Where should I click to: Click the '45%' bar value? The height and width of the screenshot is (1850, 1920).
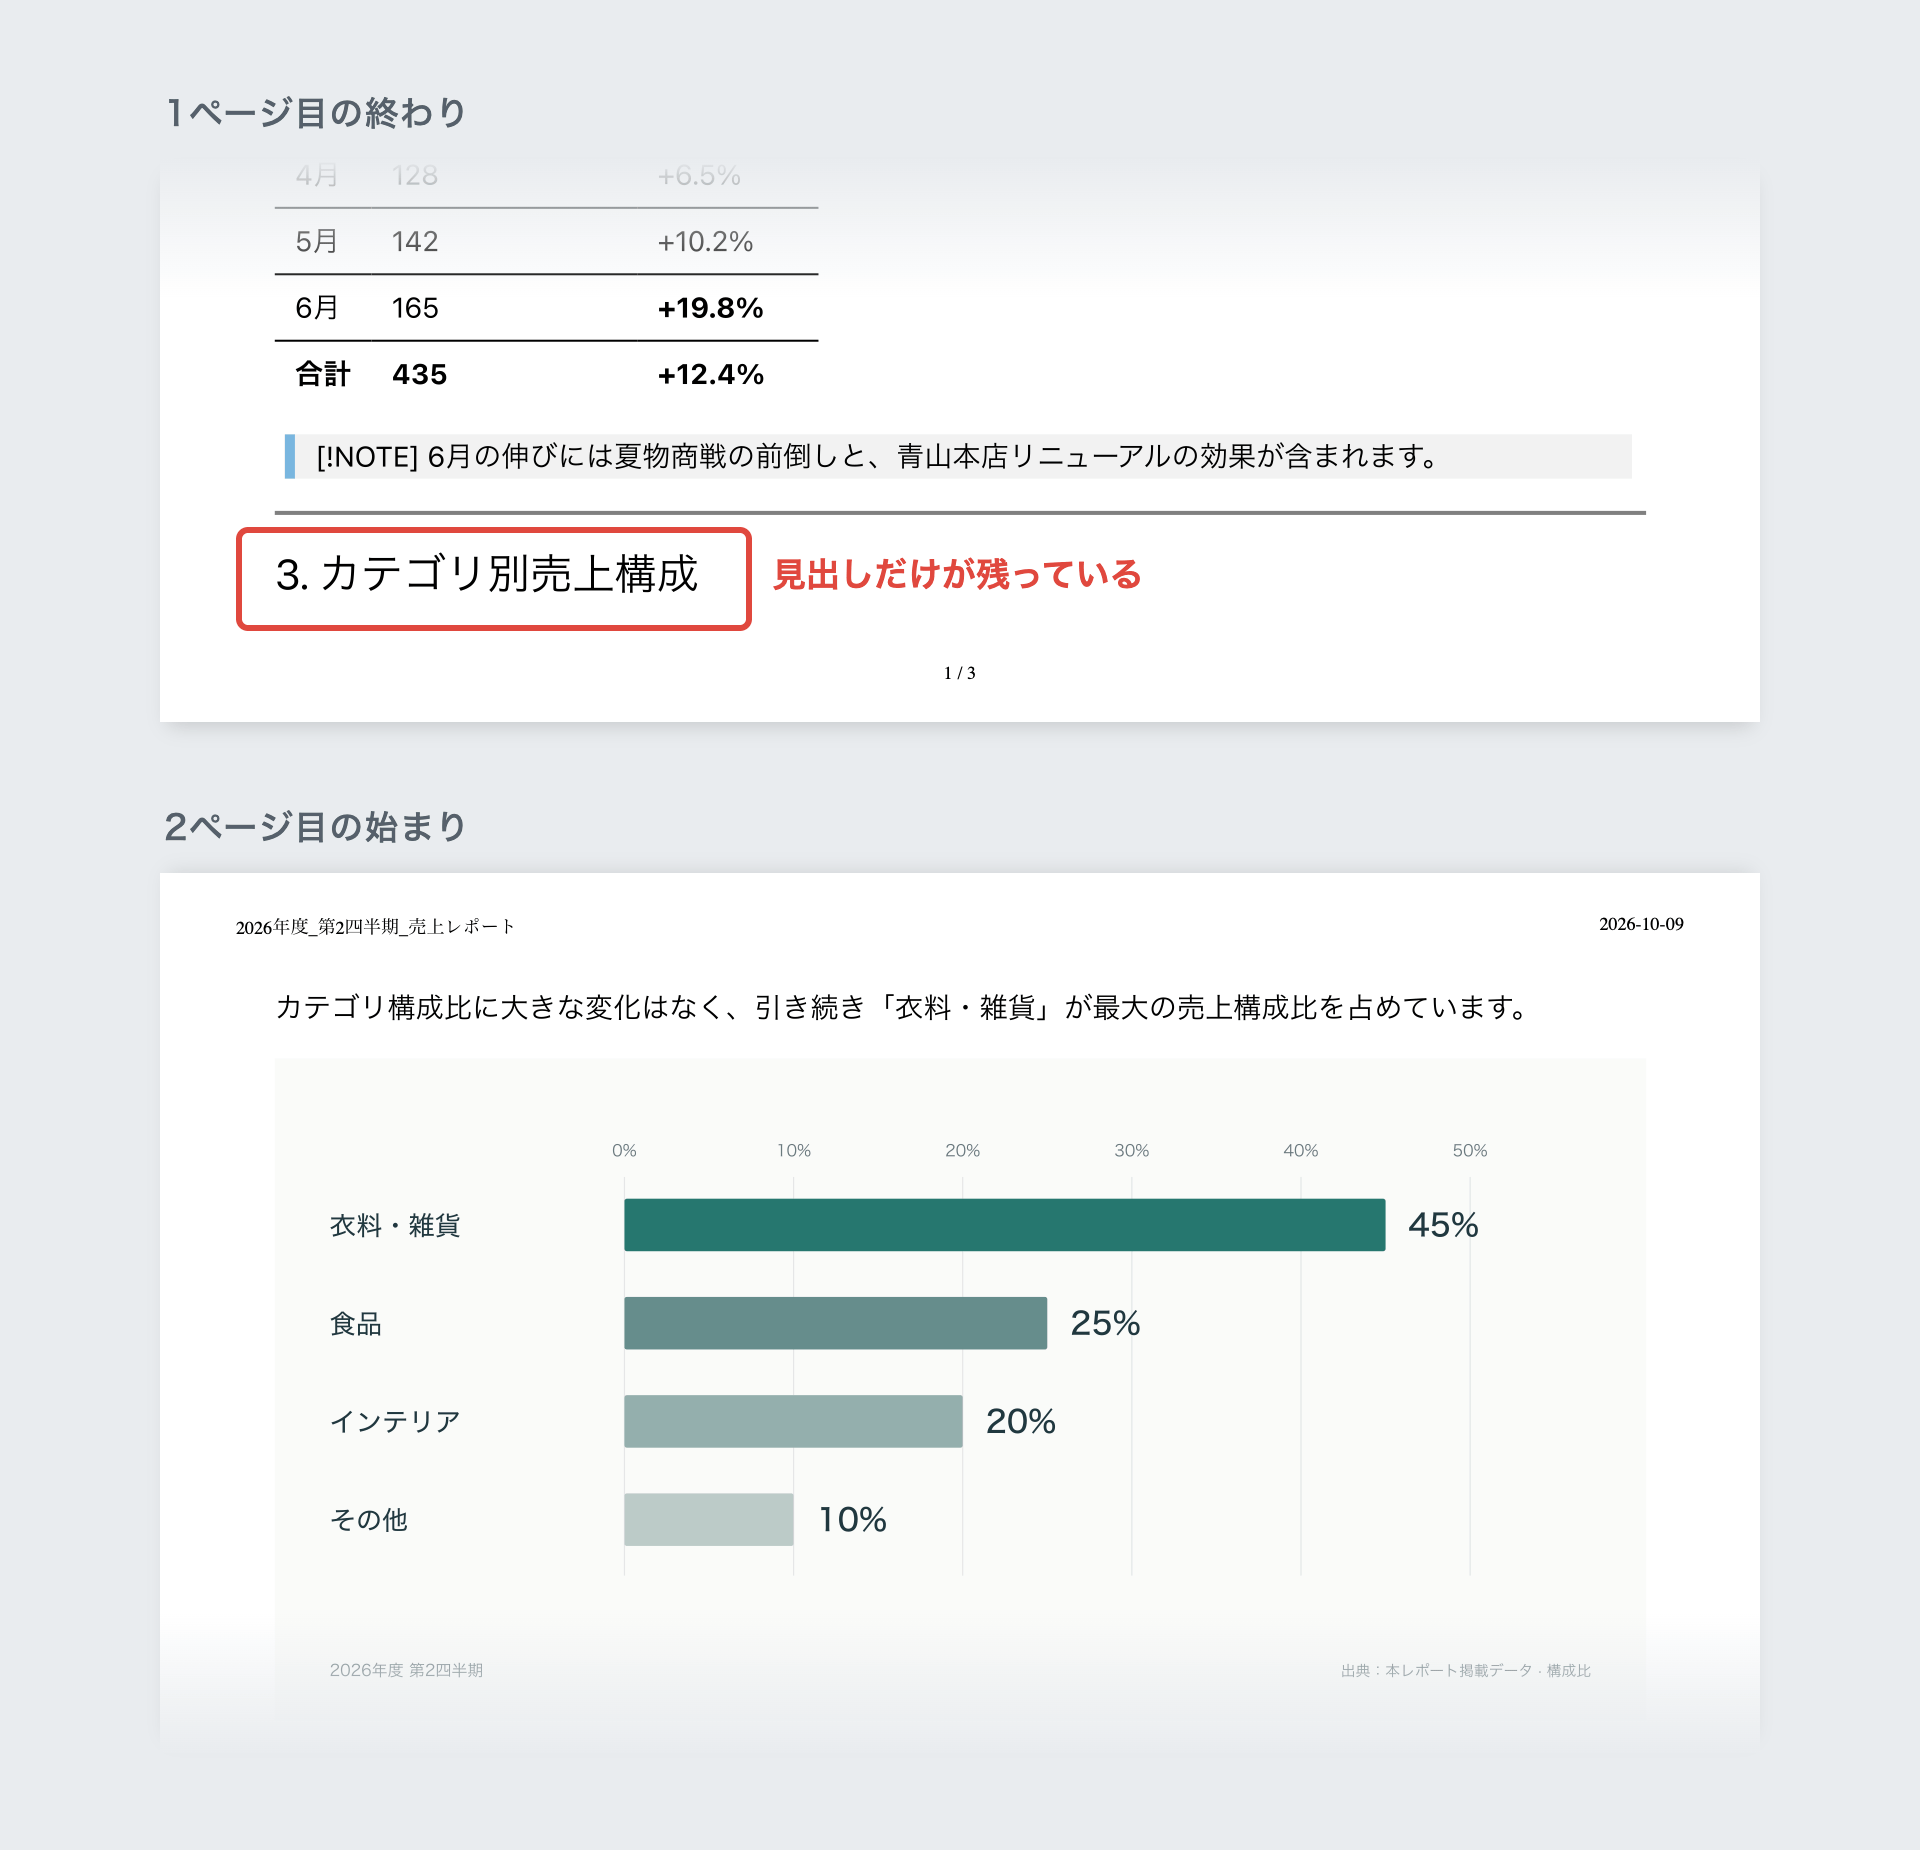(x=1443, y=1225)
